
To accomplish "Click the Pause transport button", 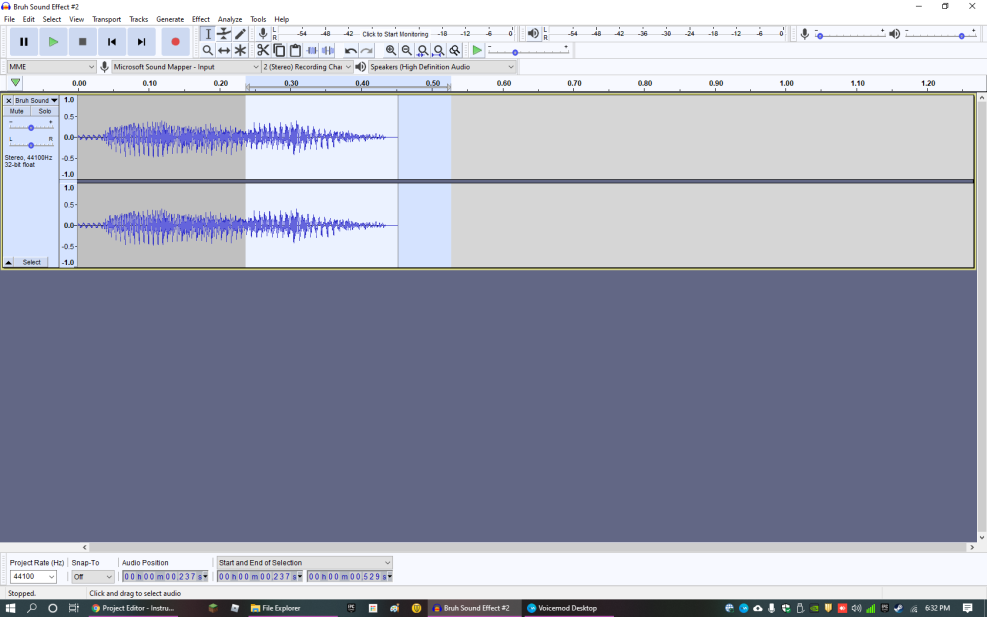I will [24, 42].
